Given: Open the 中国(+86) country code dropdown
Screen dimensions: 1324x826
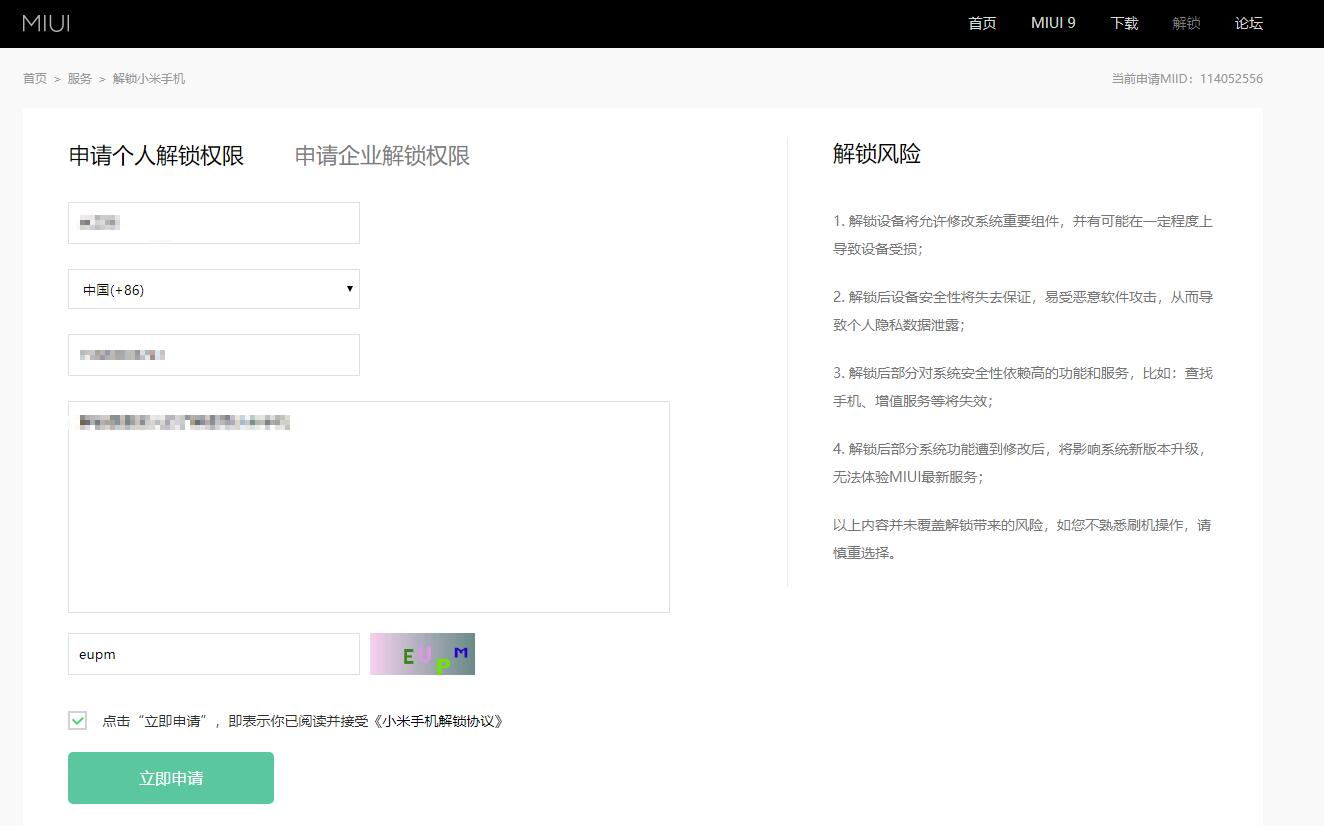Looking at the screenshot, I should 213,289.
